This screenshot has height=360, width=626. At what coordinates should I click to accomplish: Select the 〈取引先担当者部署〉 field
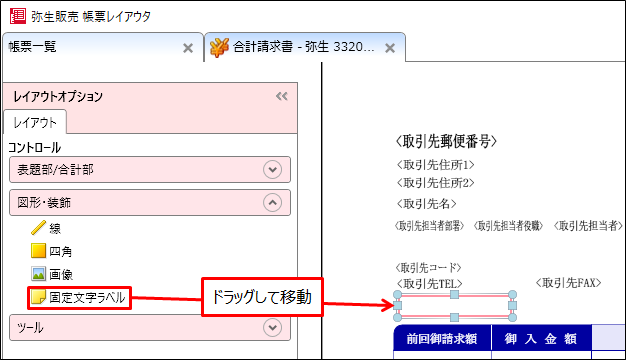point(429,226)
